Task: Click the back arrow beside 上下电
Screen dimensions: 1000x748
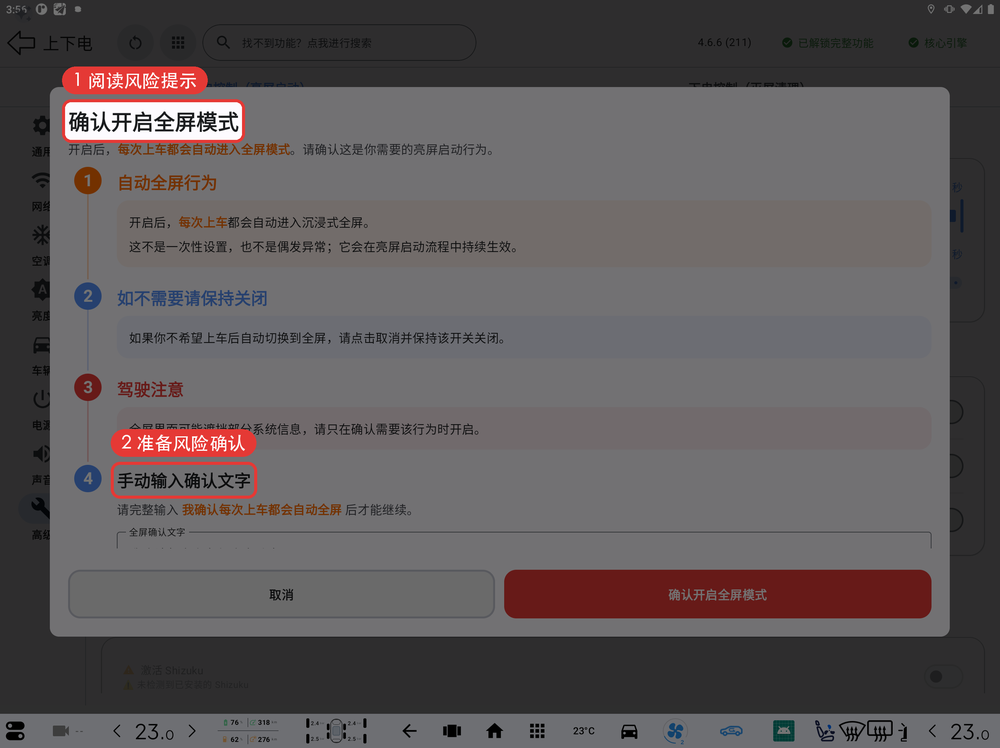Action: pos(21,43)
